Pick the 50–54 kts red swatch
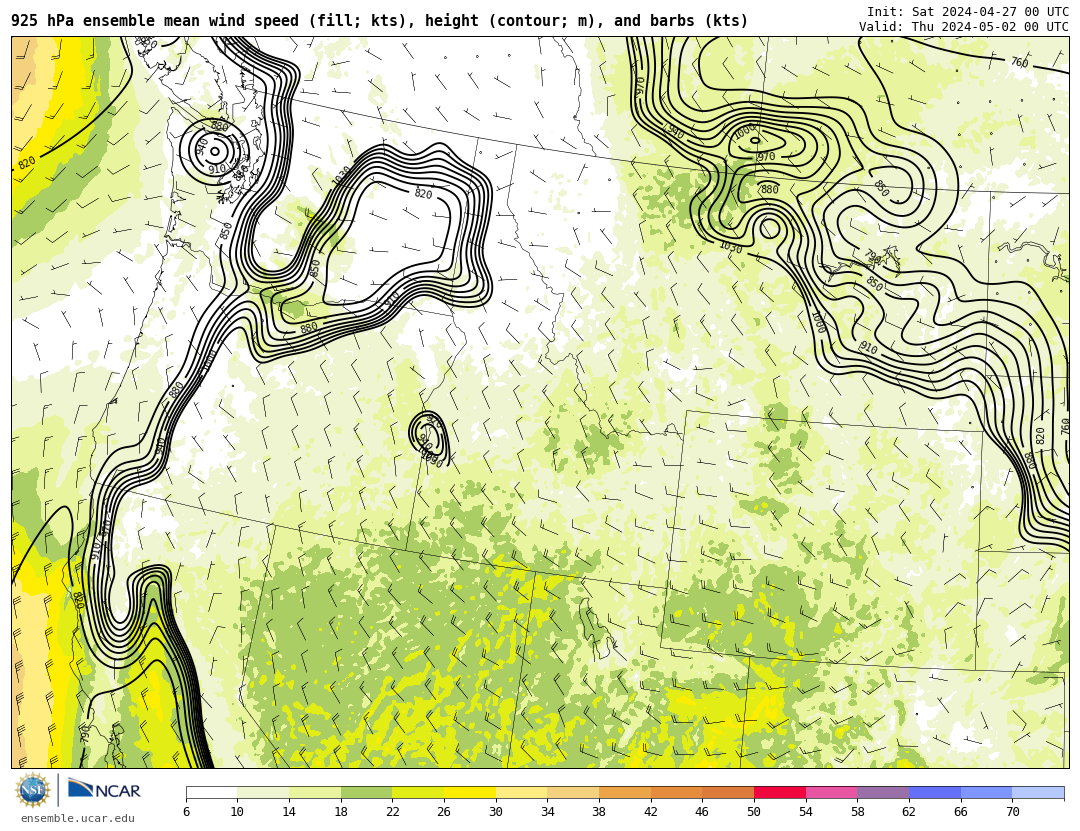 click(780, 792)
